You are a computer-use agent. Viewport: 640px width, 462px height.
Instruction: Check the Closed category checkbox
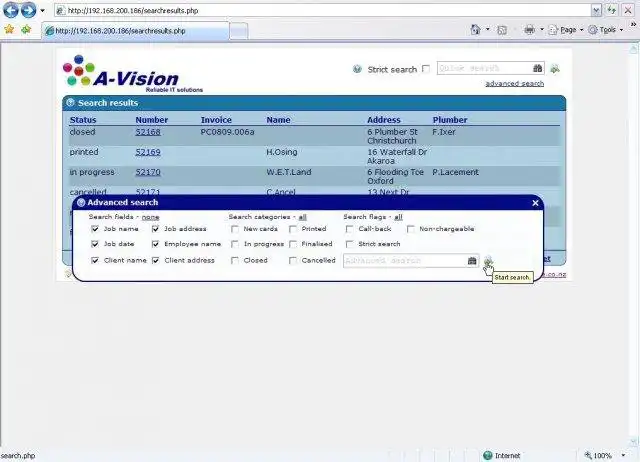tap(235, 260)
